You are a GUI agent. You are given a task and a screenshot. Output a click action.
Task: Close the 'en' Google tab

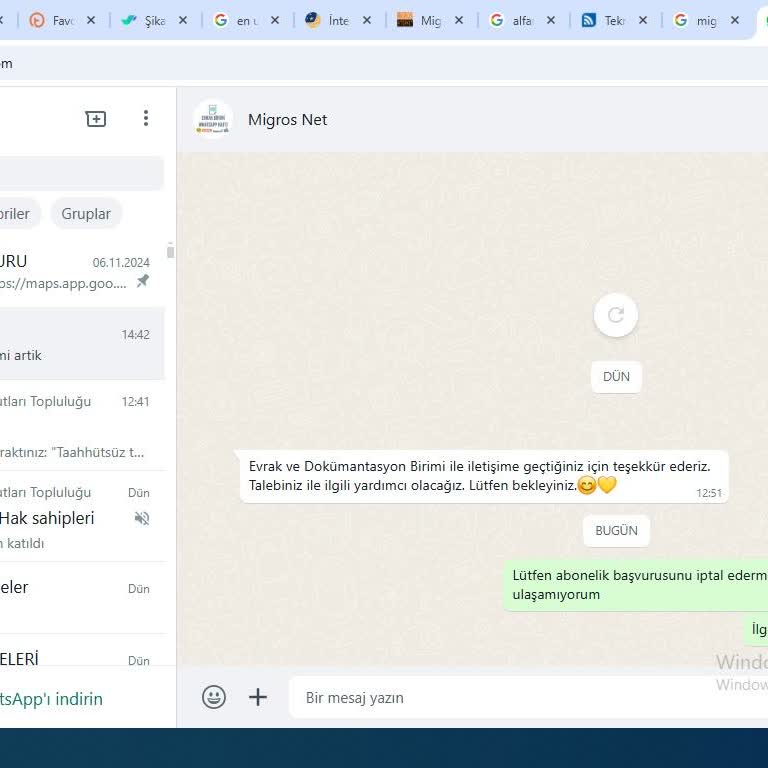[x=275, y=20]
